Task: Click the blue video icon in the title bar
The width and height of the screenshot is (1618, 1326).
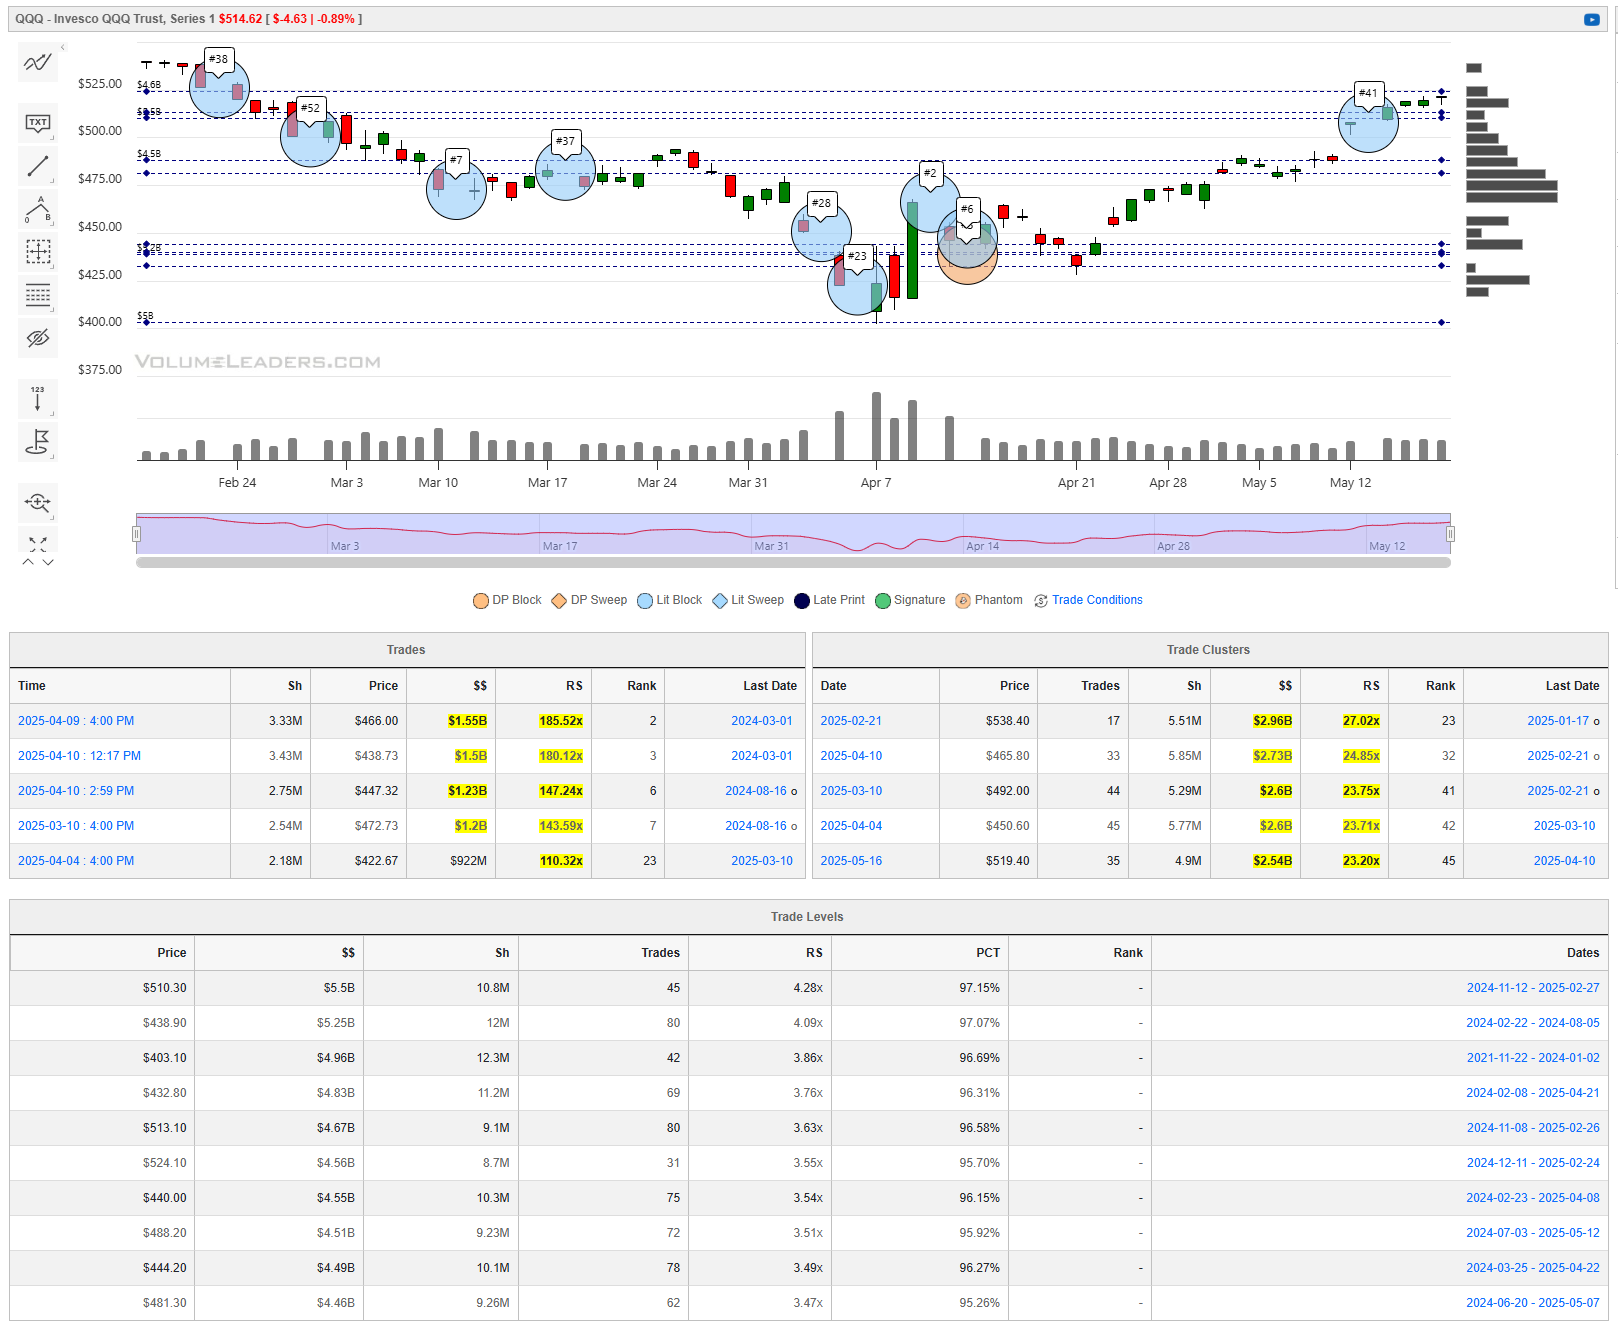Action: [x=1591, y=19]
